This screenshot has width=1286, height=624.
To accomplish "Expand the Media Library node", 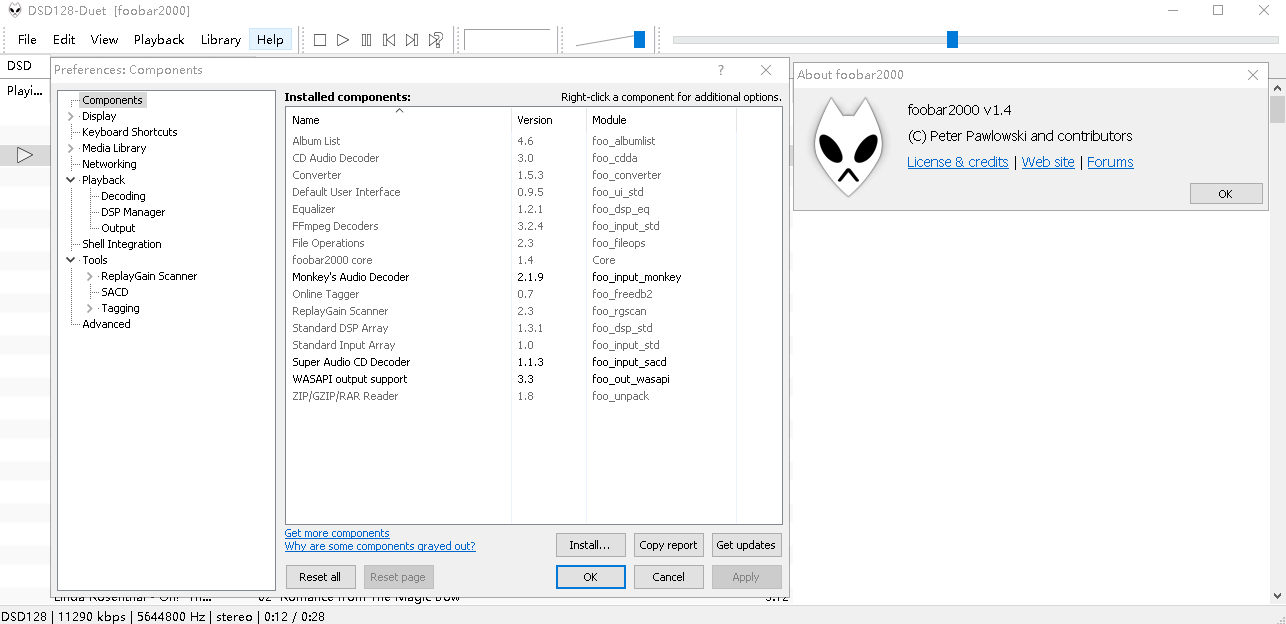I will (71, 148).
